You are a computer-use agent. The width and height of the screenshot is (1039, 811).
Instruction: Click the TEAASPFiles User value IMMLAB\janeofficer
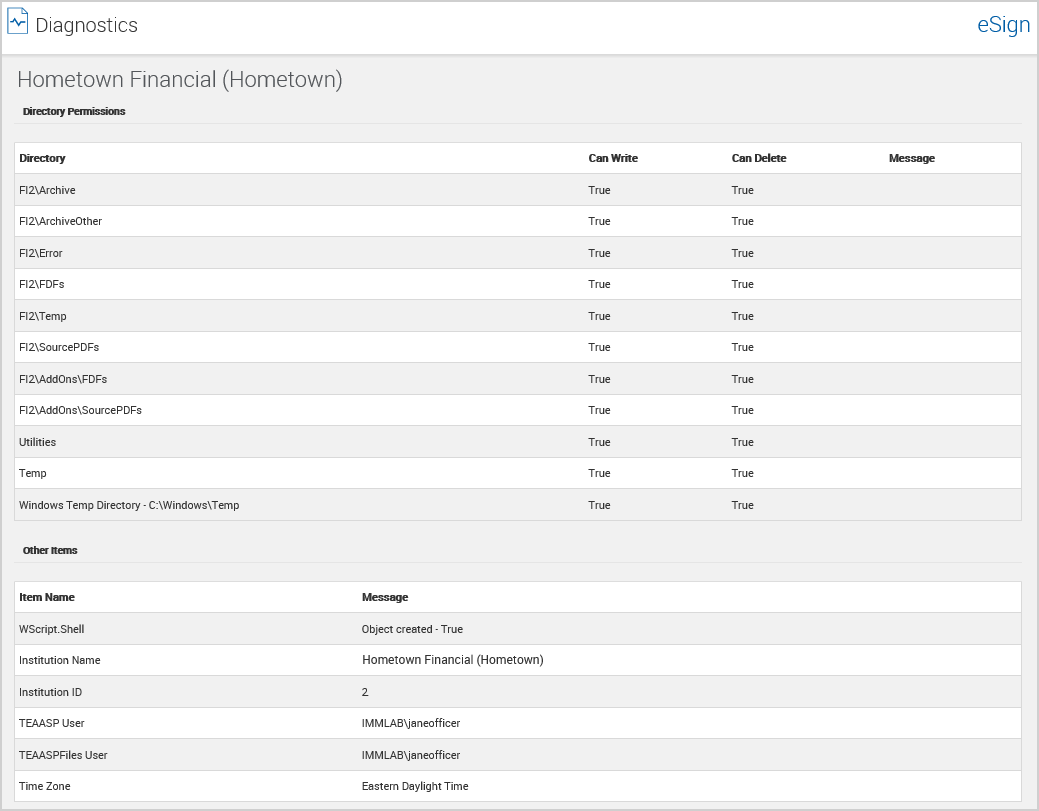(411, 755)
